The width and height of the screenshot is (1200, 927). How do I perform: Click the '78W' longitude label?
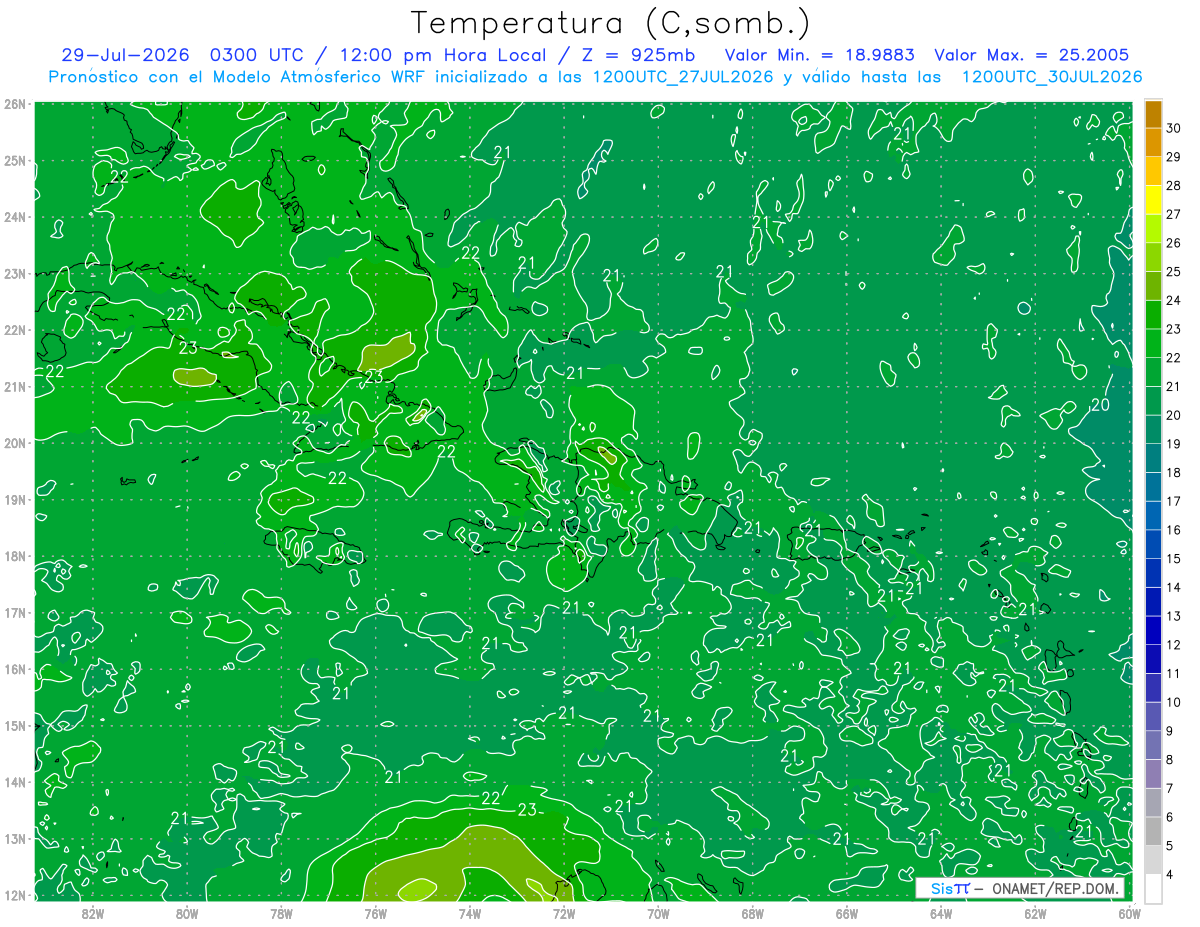(281, 912)
